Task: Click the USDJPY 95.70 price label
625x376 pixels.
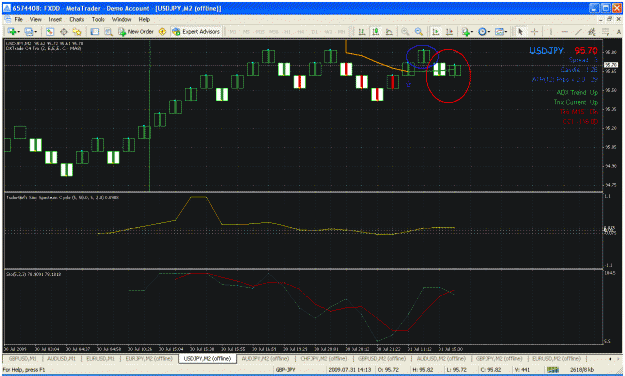Action: point(563,51)
